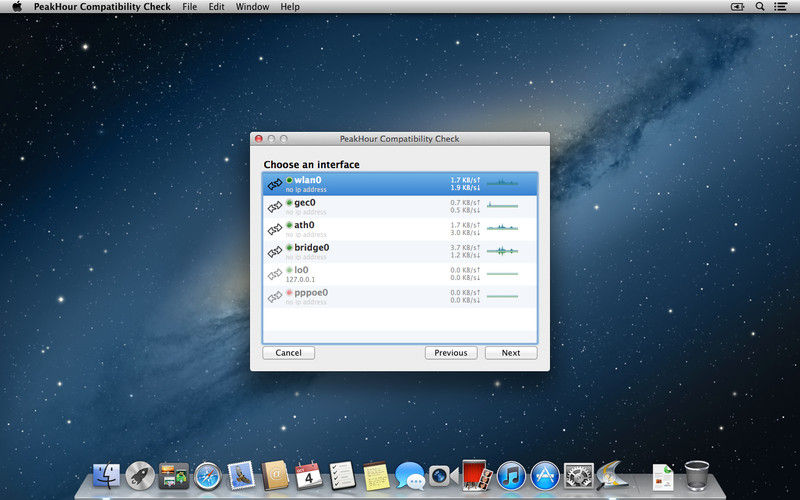Select the wlan0 interface name
Viewport: 800px width, 500px height.
(x=308, y=180)
